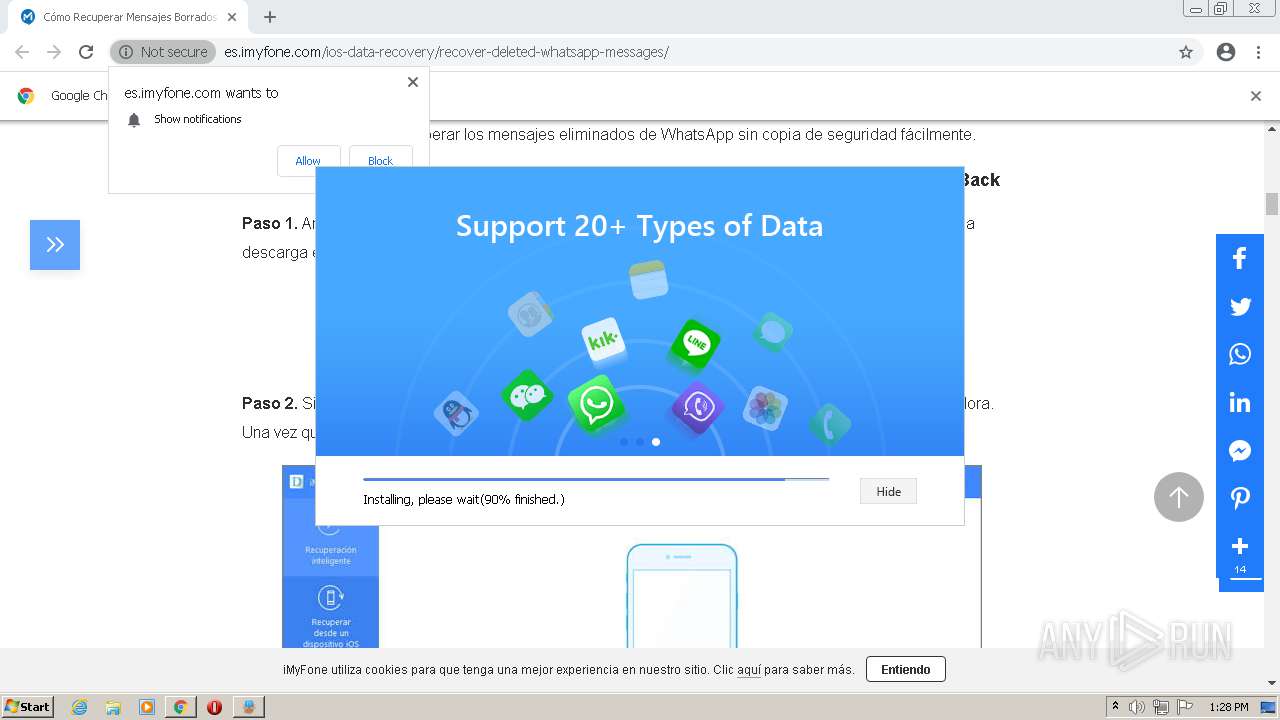
Task: Close the Cómo Recuperar Mensajes tab
Action: point(232,17)
